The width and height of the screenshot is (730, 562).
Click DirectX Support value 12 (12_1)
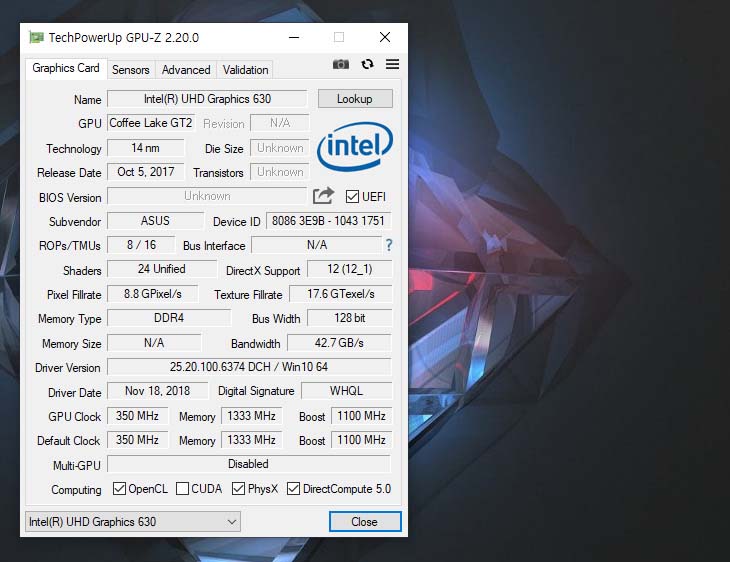pos(350,269)
